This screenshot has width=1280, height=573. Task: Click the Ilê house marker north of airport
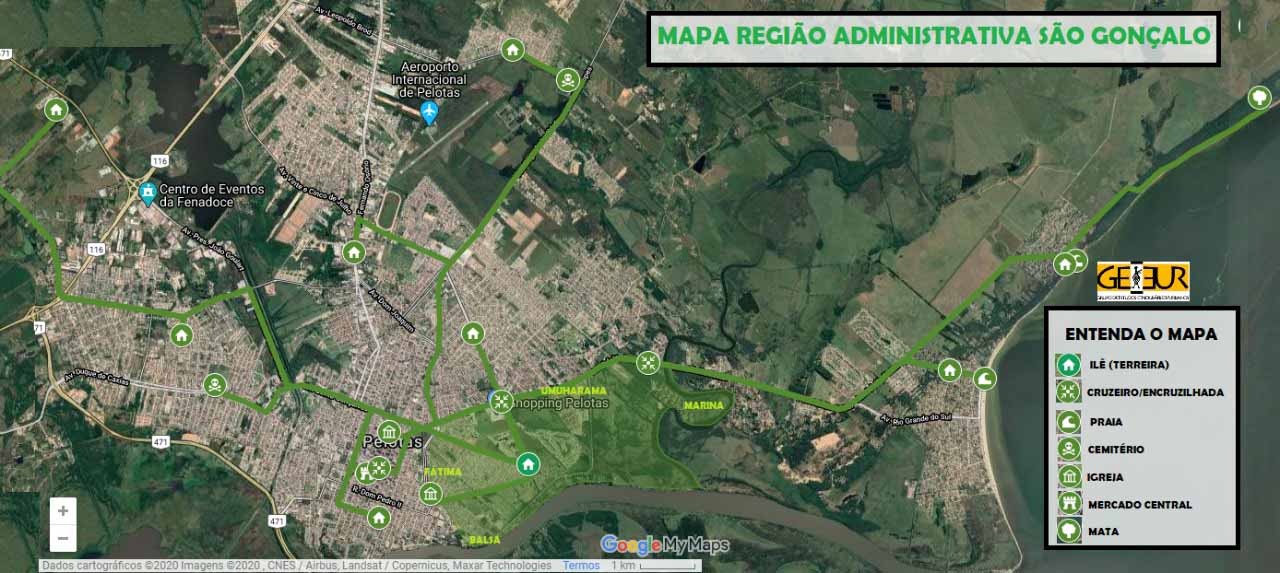(512, 49)
